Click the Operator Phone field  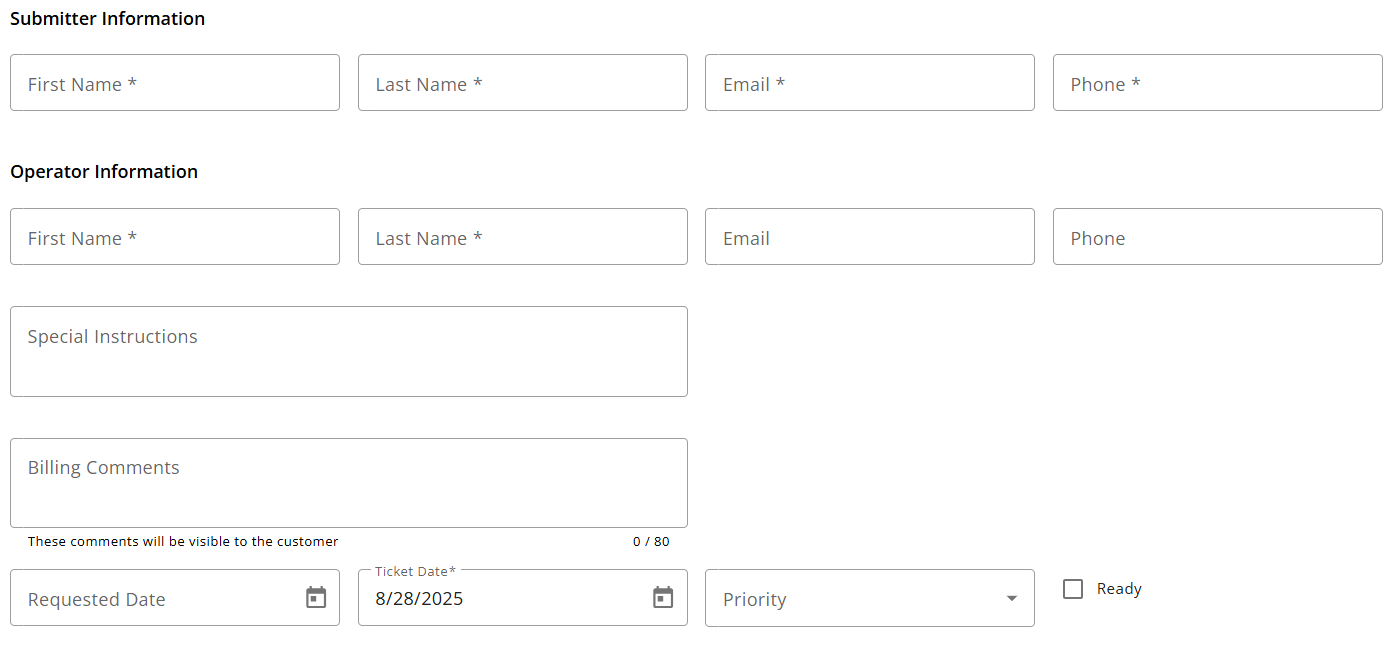click(x=1217, y=237)
